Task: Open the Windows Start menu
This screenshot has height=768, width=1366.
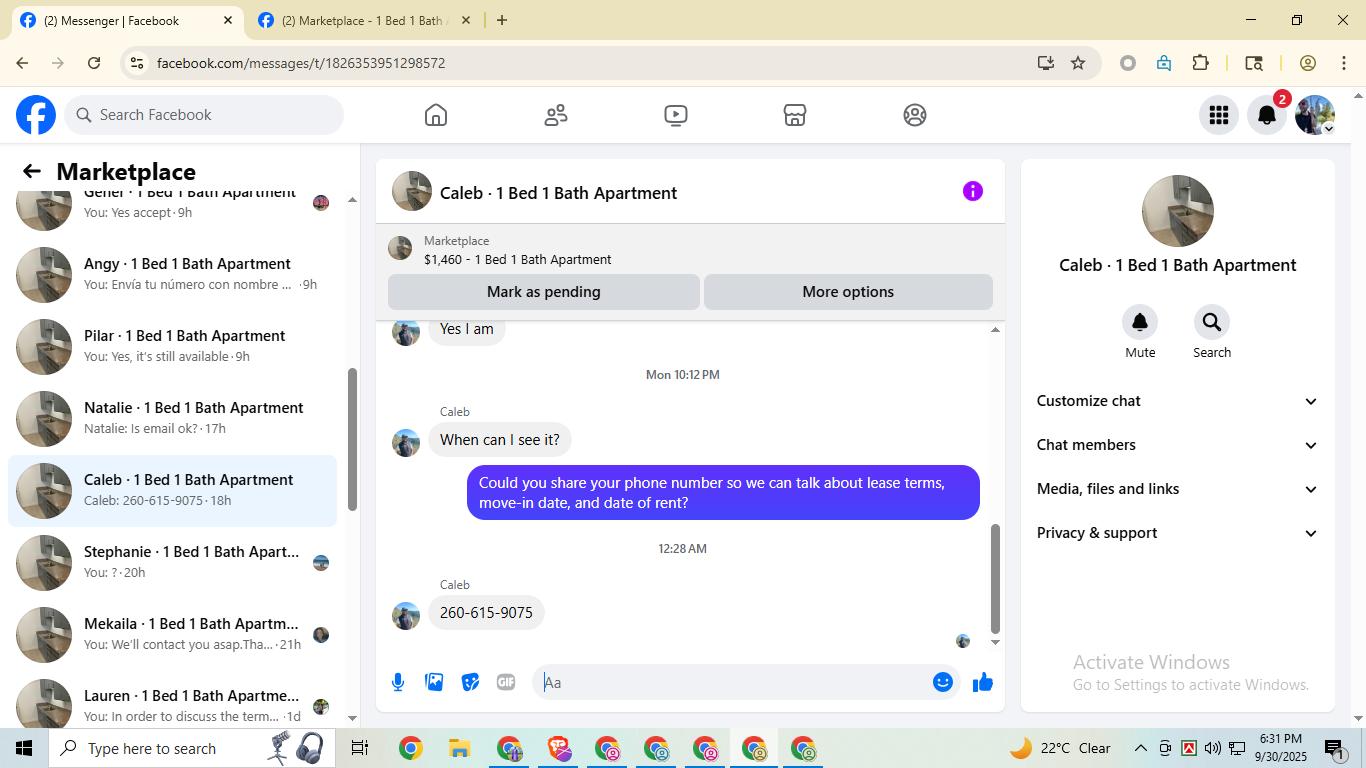Action: [24, 748]
